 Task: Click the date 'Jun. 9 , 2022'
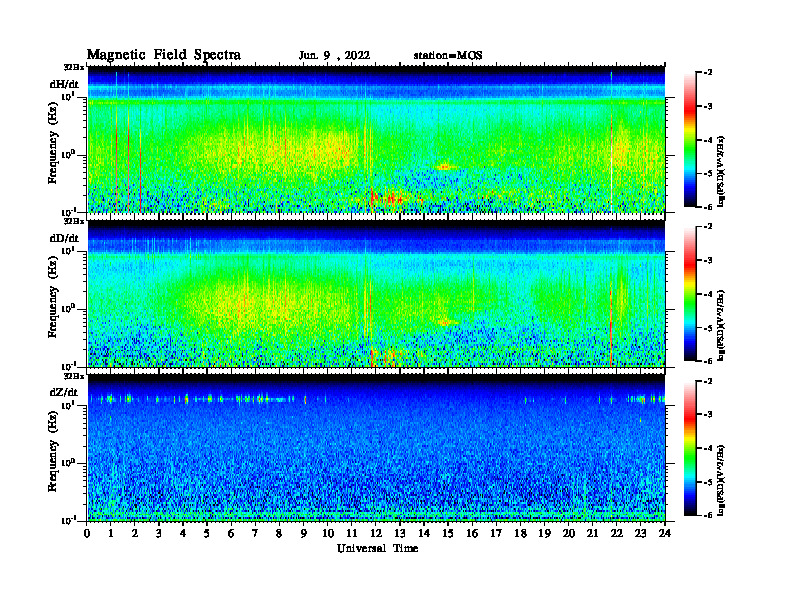coord(334,55)
